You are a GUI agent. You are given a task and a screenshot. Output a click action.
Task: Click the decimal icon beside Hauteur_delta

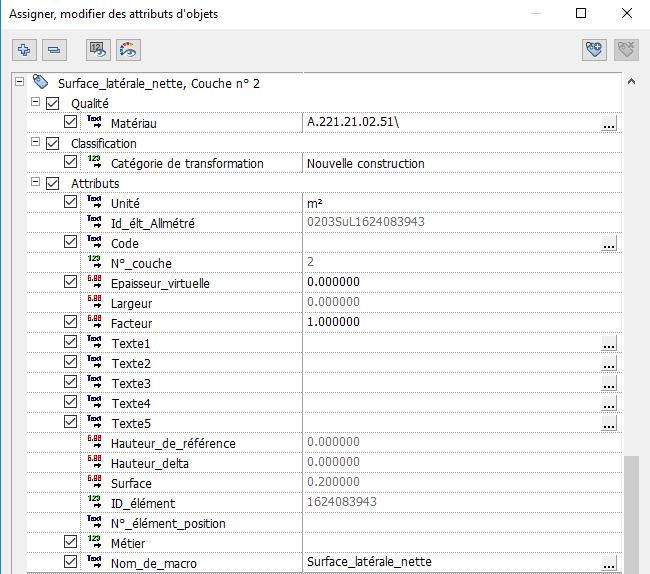[x=95, y=462]
